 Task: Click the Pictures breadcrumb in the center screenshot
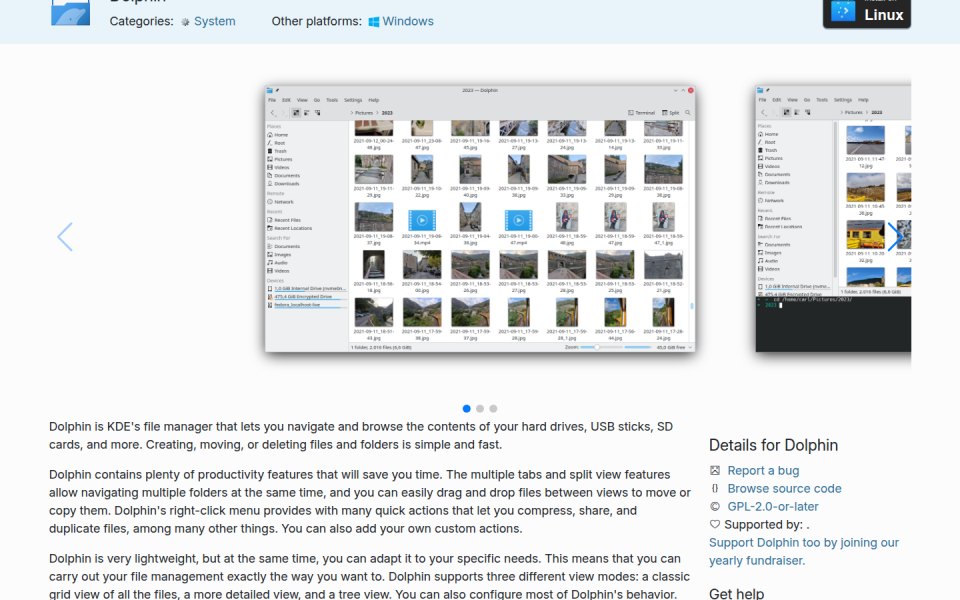click(364, 113)
